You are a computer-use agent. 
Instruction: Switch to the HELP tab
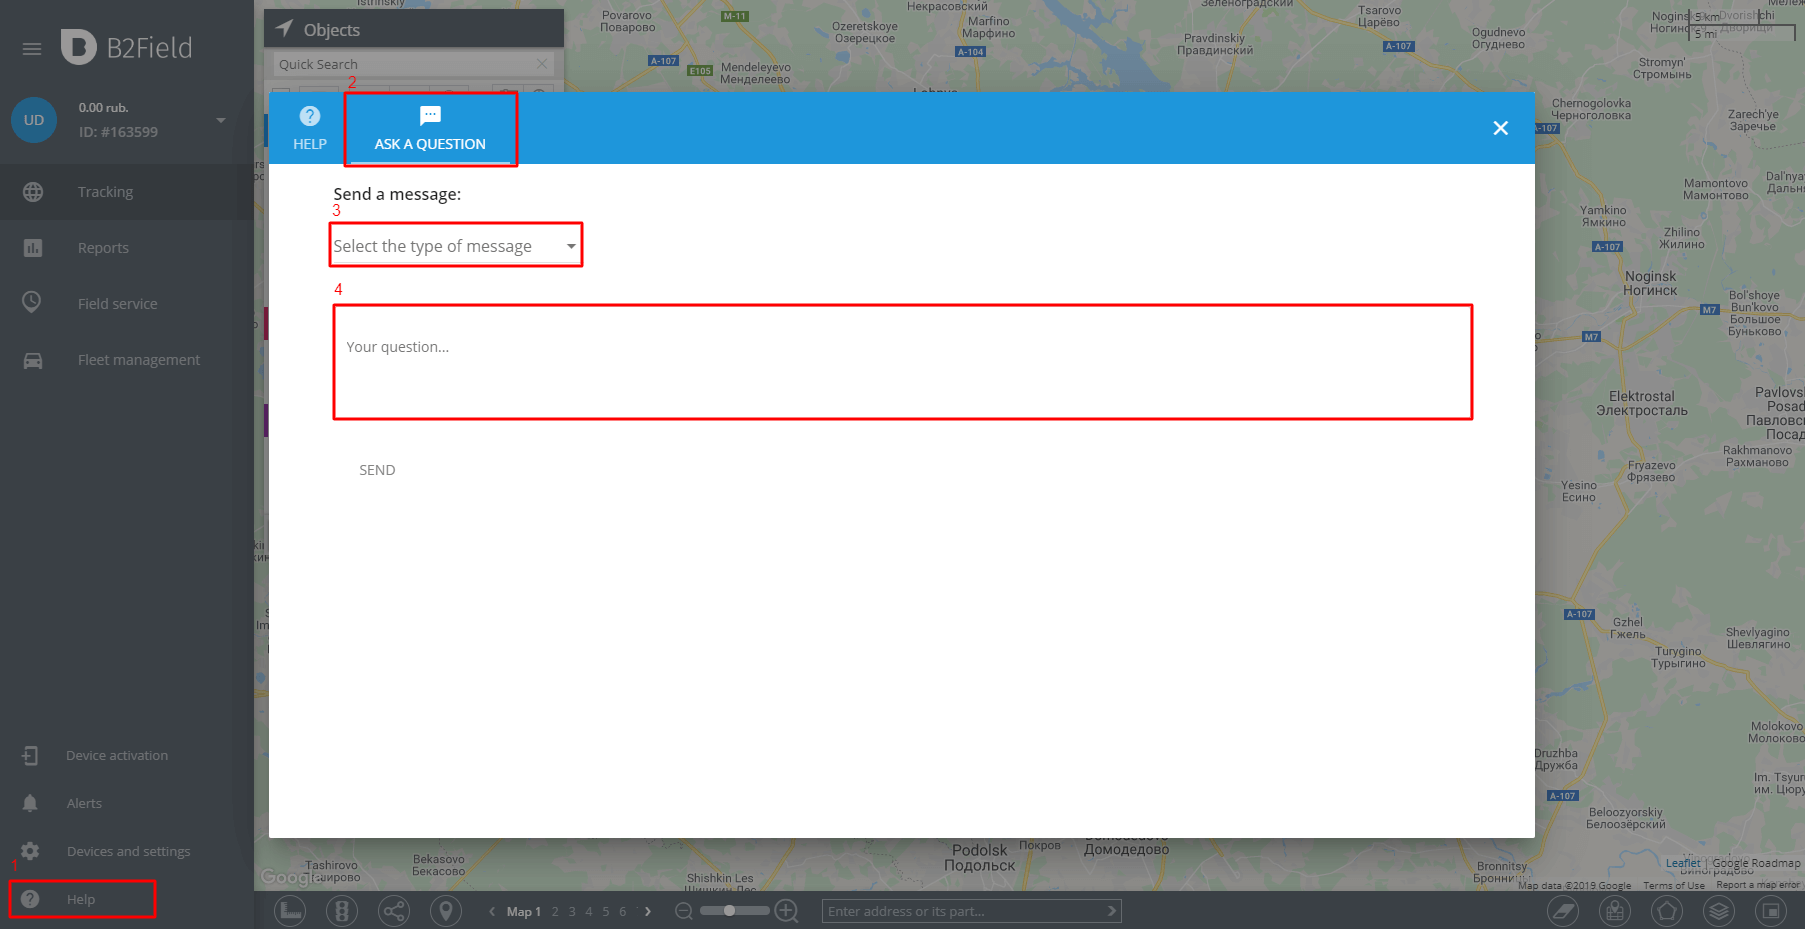click(x=310, y=128)
